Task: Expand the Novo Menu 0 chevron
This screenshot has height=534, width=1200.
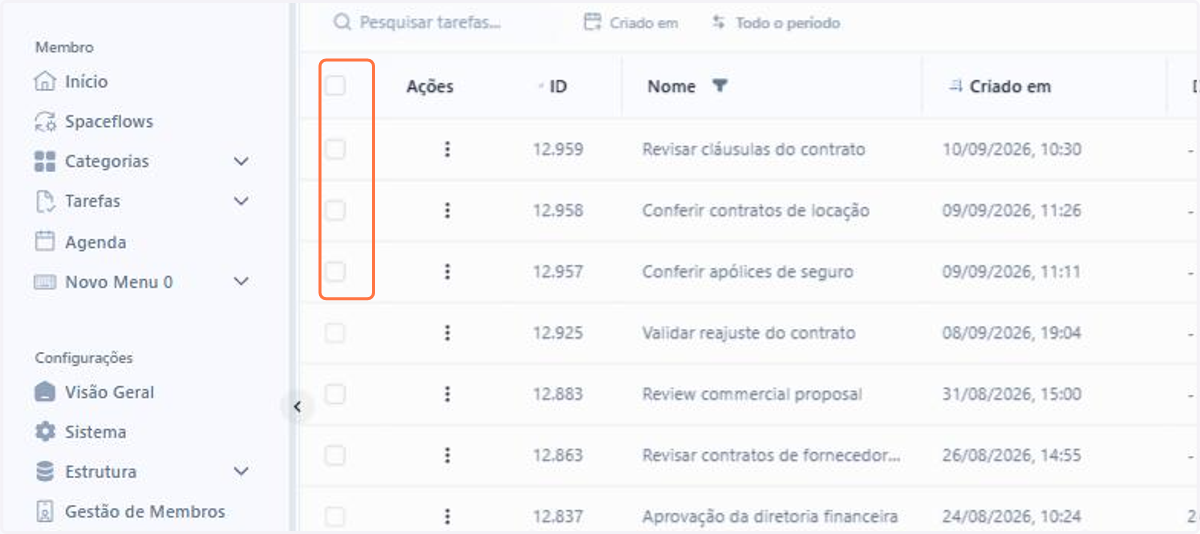Action: pyautogui.click(x=240, y=282)
